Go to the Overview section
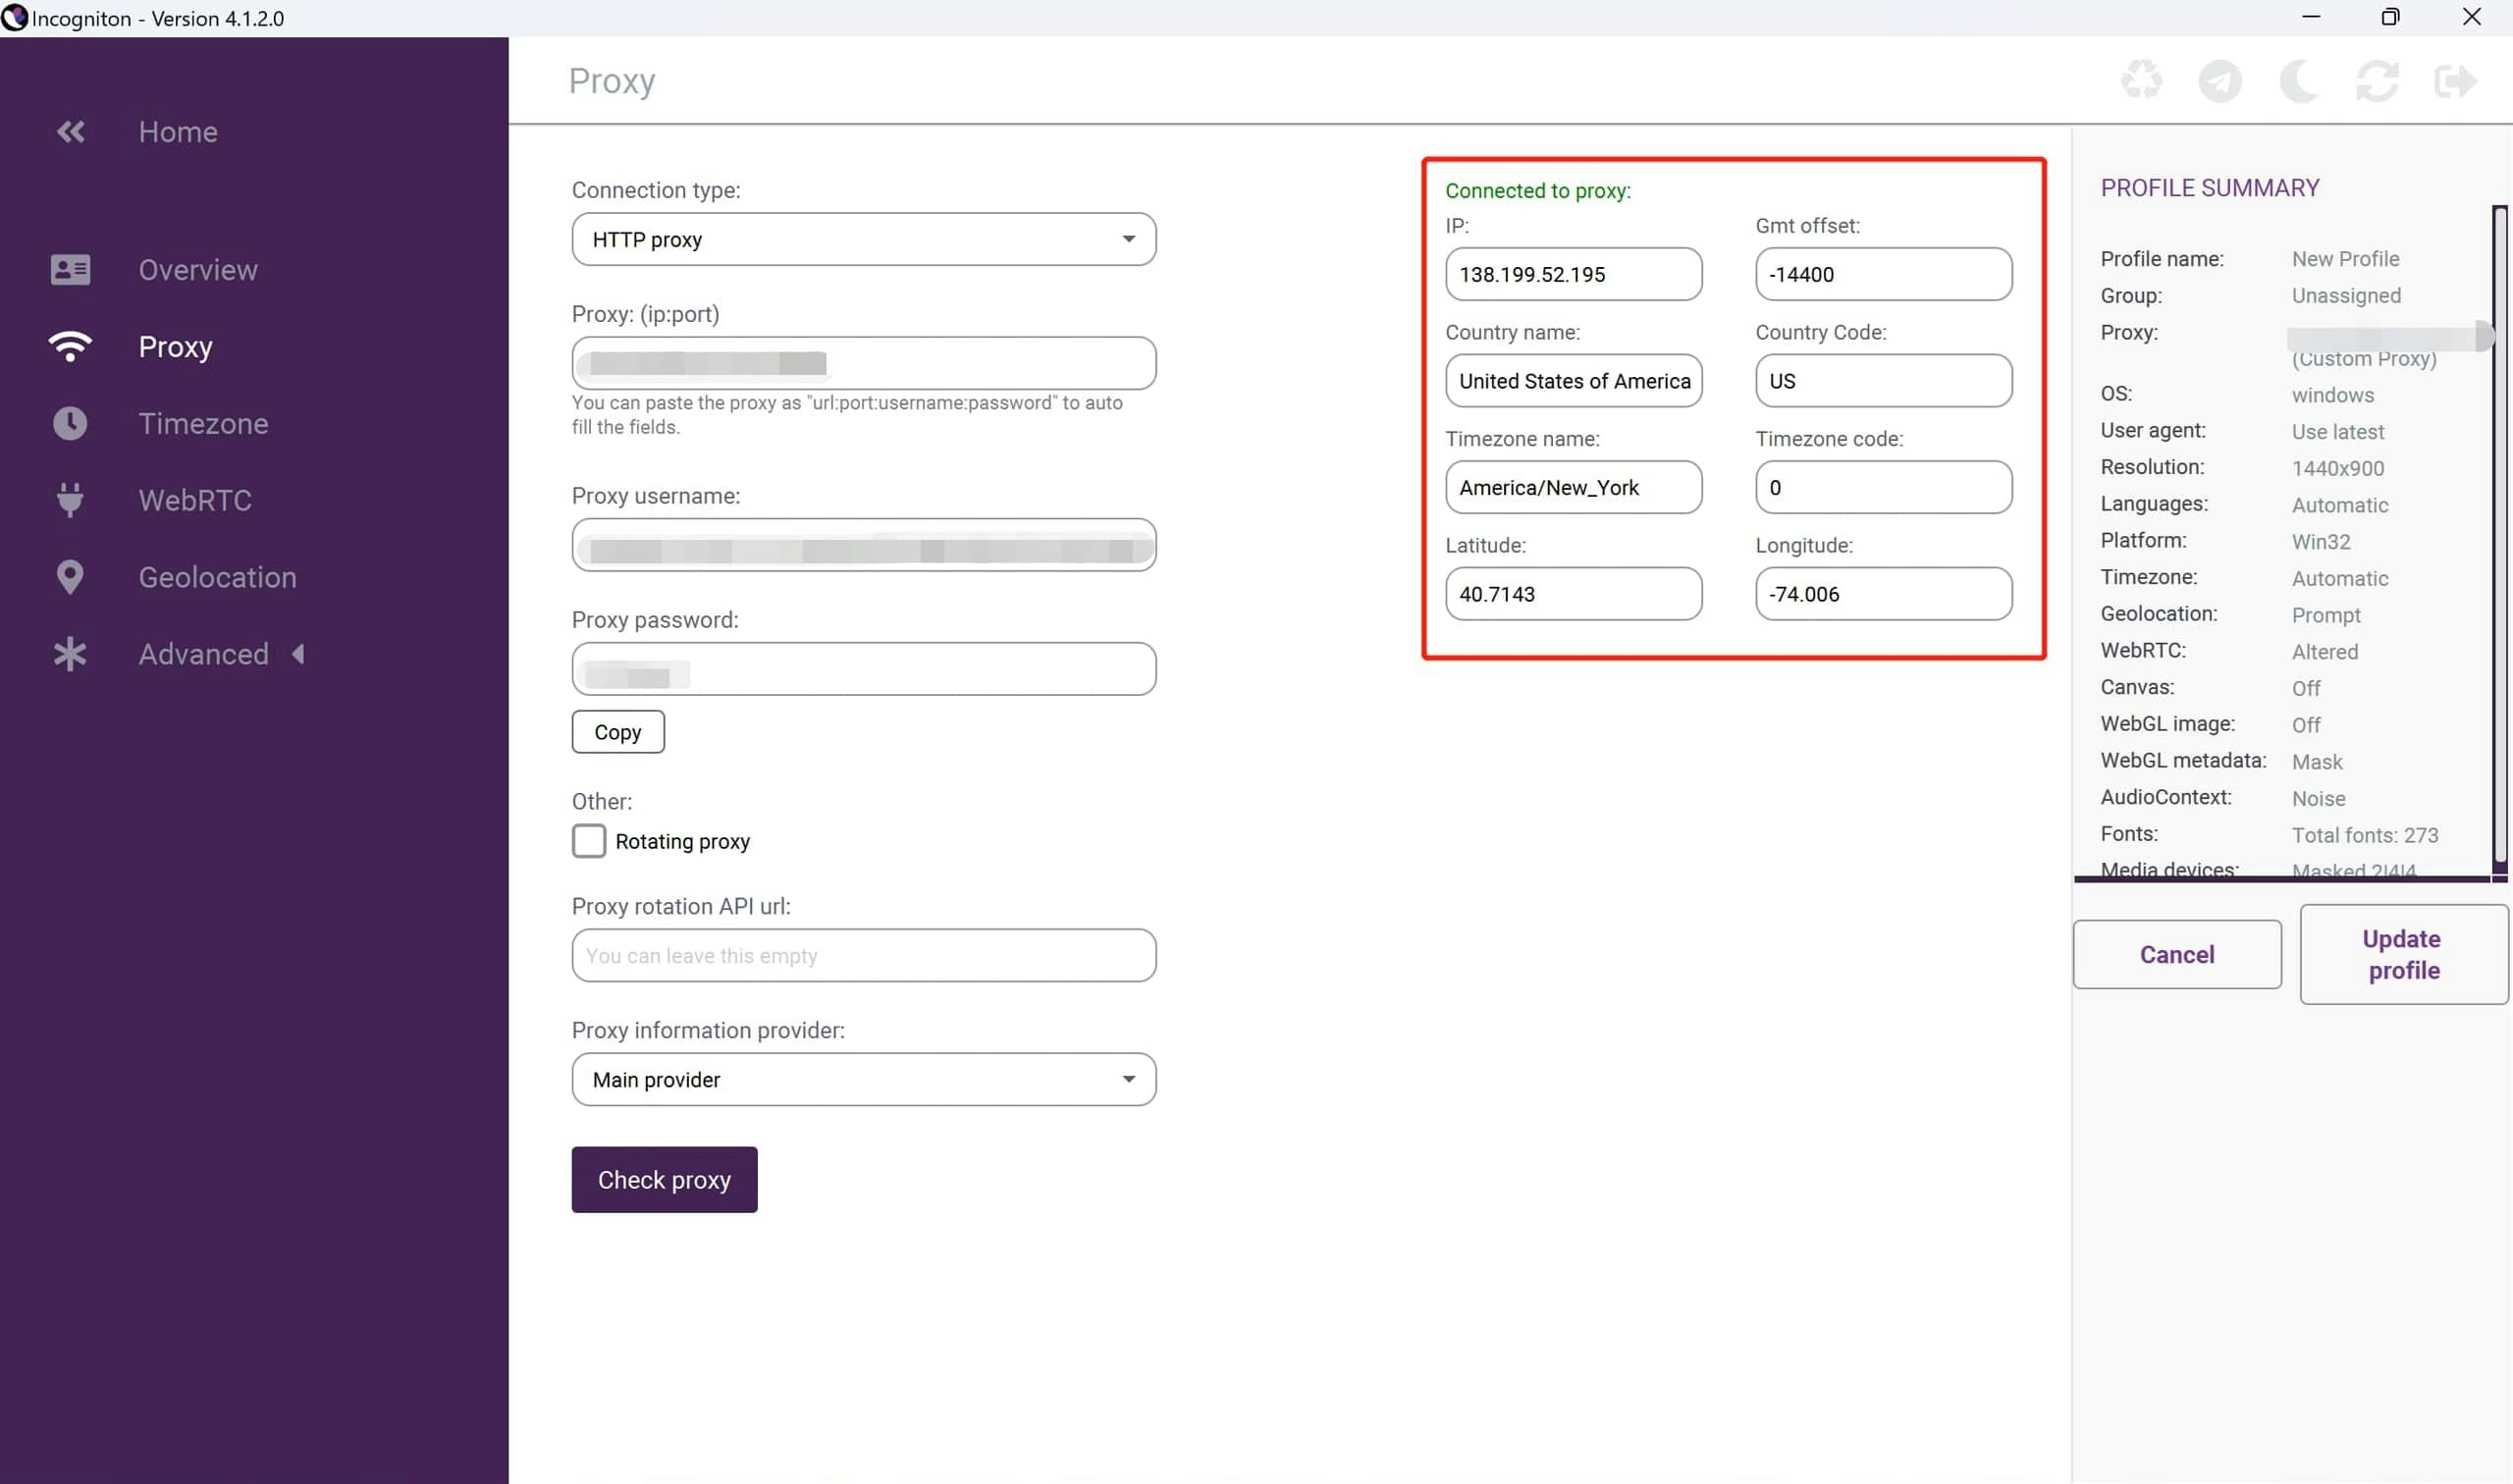Viewport: 2513px width, 1484px height. tap(198, 270)
